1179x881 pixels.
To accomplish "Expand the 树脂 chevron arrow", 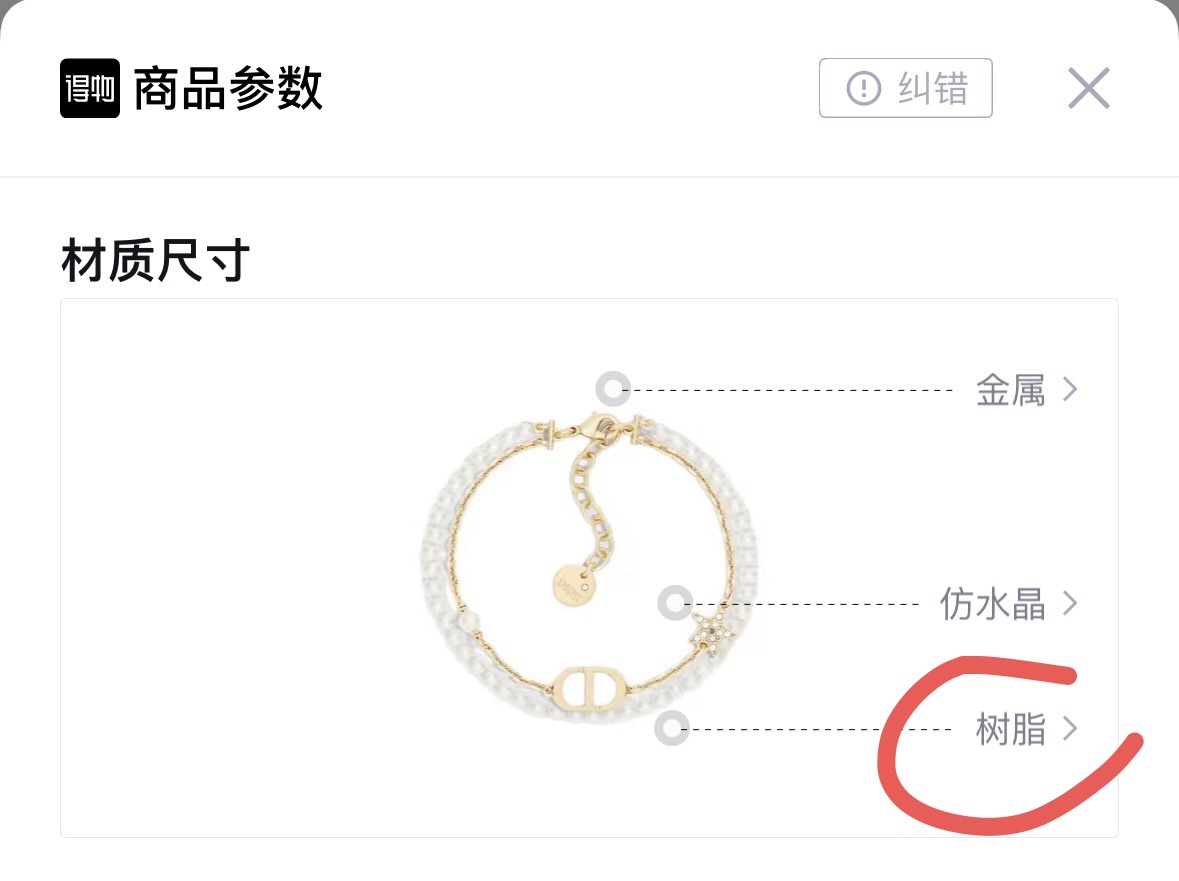I will tap(1070, 728).
